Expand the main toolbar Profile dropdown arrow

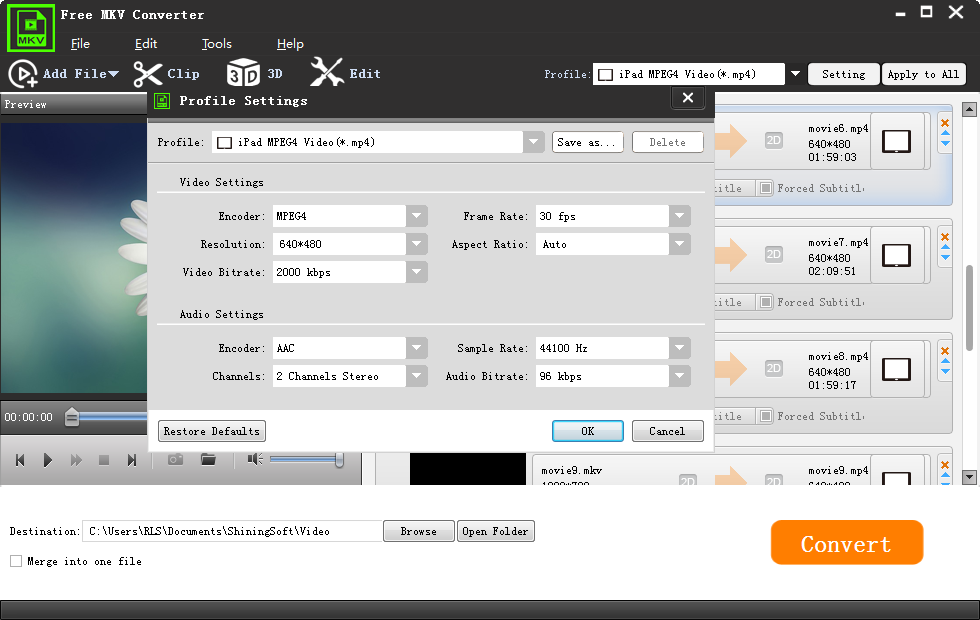point(795,74)
